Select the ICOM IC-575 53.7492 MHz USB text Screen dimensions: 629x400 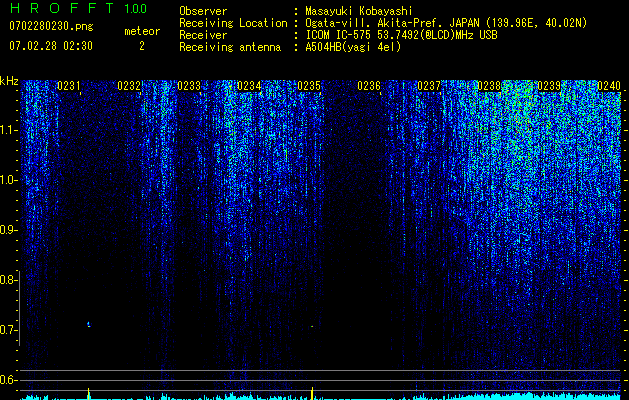401,35
